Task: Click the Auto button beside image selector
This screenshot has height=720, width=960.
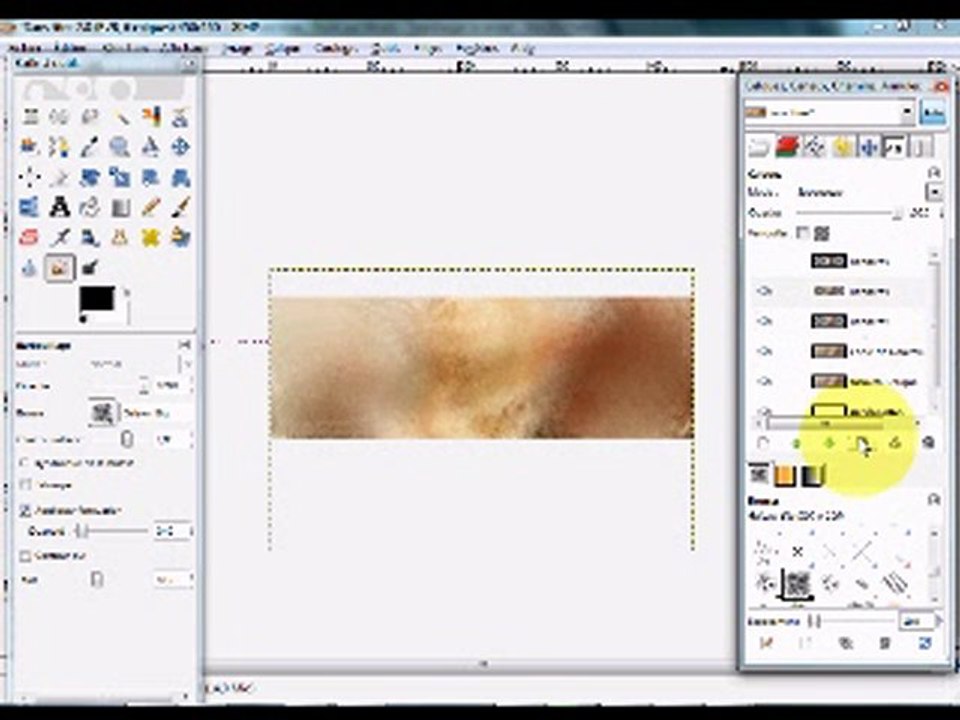Action: tap(934, 113)
